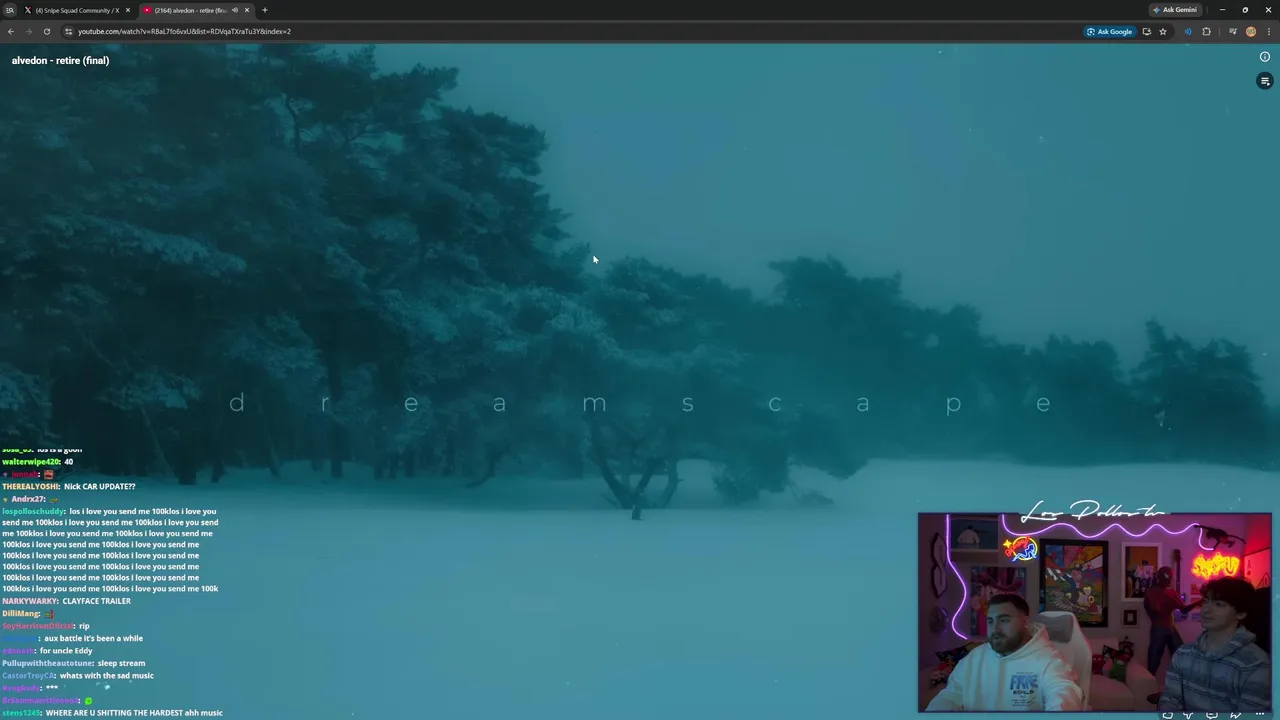Go back with the browser back arrow
The height and width of the screenshot is (720, 1280).
11,31
